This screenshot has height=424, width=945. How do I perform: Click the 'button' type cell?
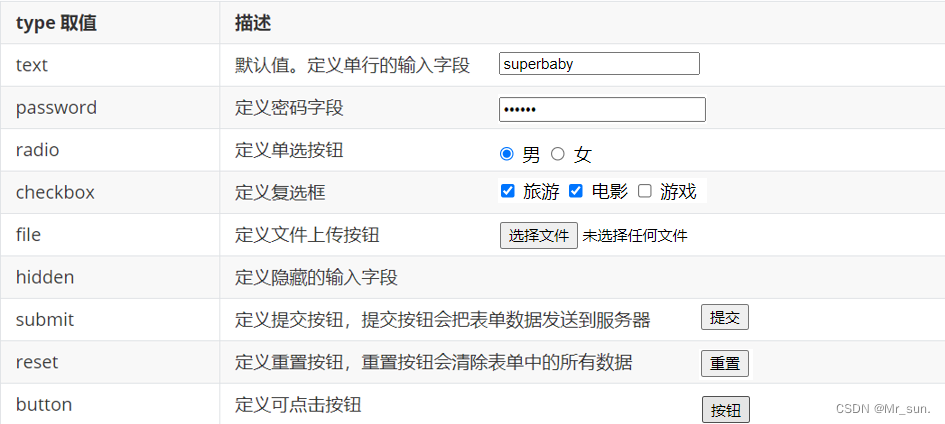[x=110, y=404]
